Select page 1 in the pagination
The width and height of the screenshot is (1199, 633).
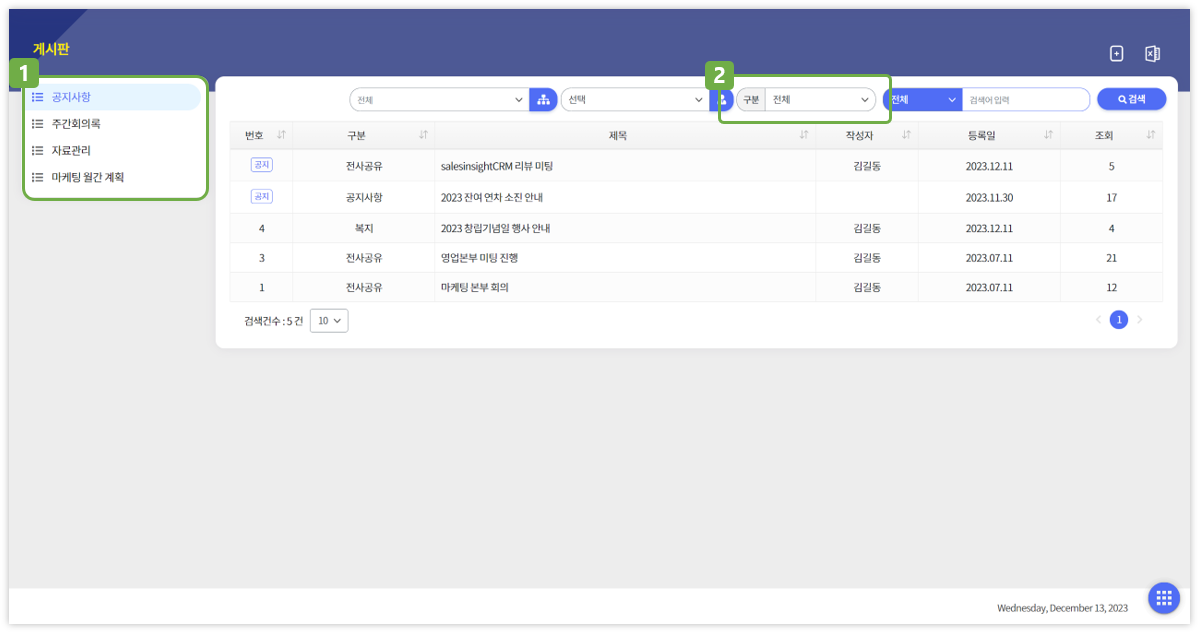1119,320
